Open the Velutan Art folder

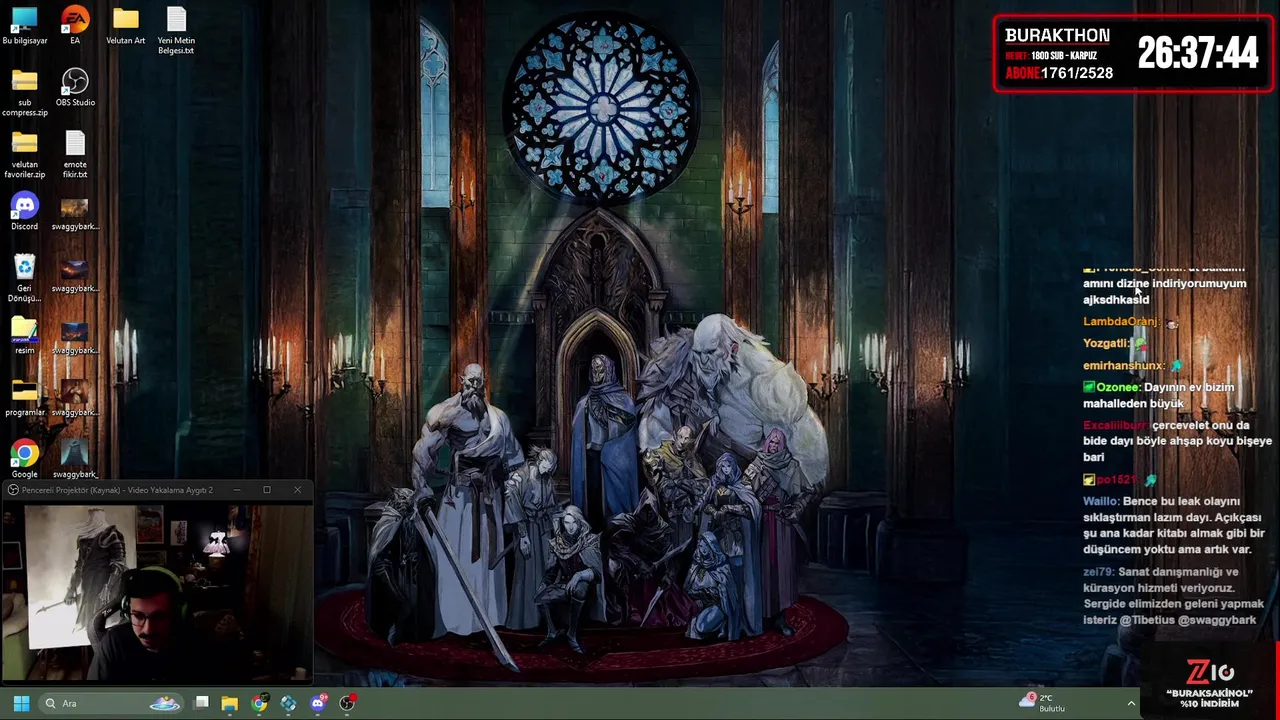click(125, 26)
